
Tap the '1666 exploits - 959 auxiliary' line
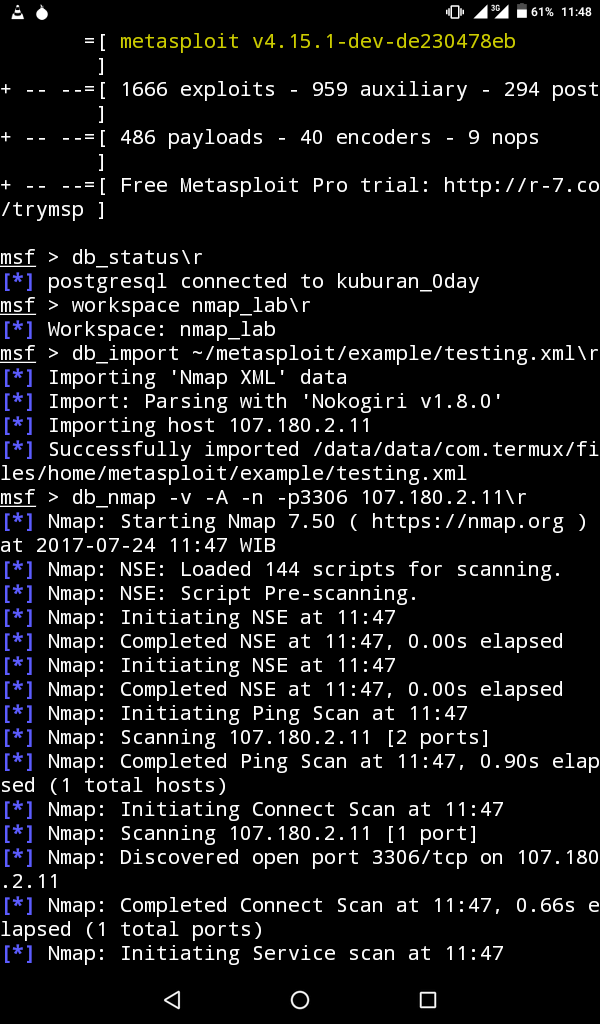point(300,90)
